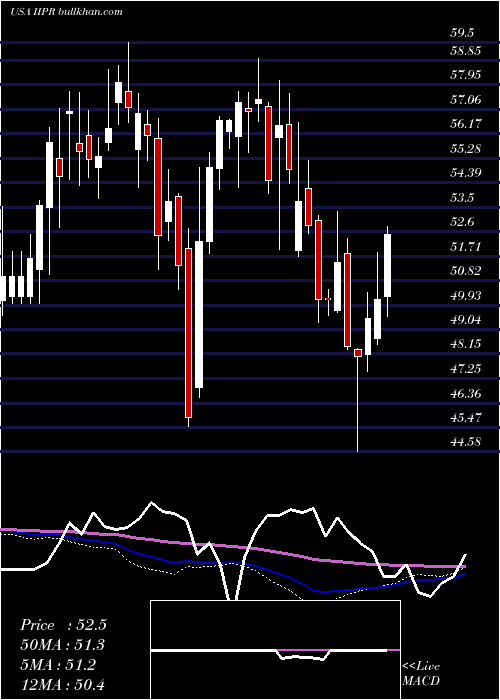
Task: Click the 49.04 price axis label
Action: [465, 320]
